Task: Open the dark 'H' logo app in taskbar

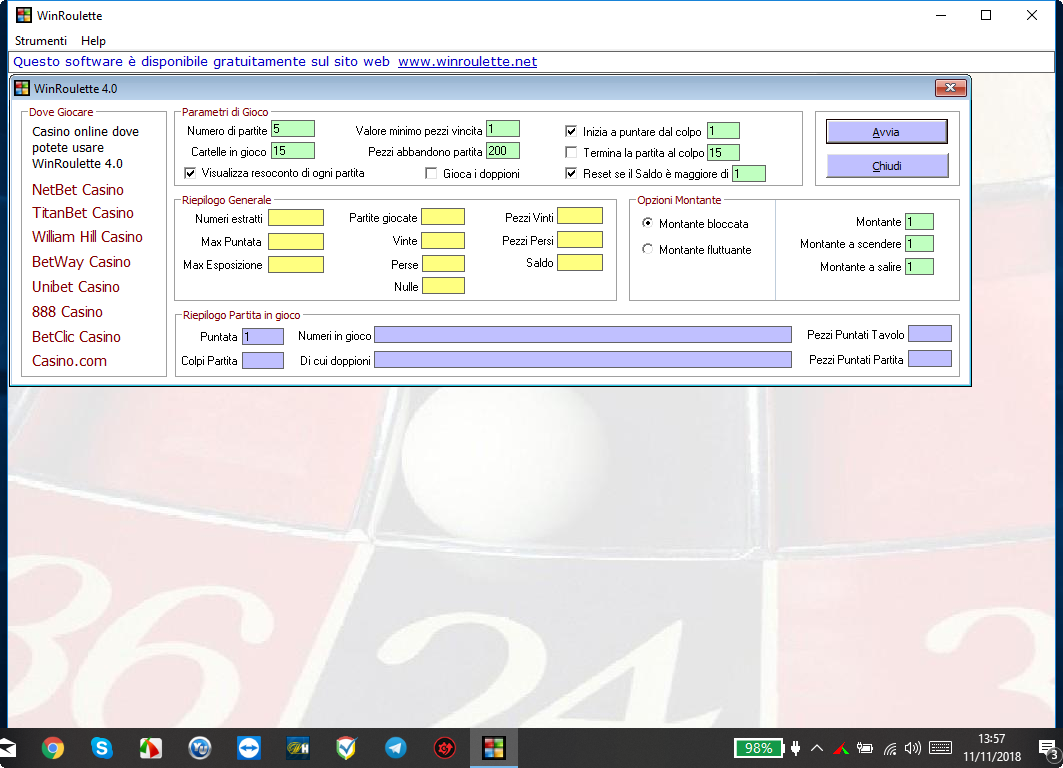Action: pyautogui.click(x=298, y=748)
